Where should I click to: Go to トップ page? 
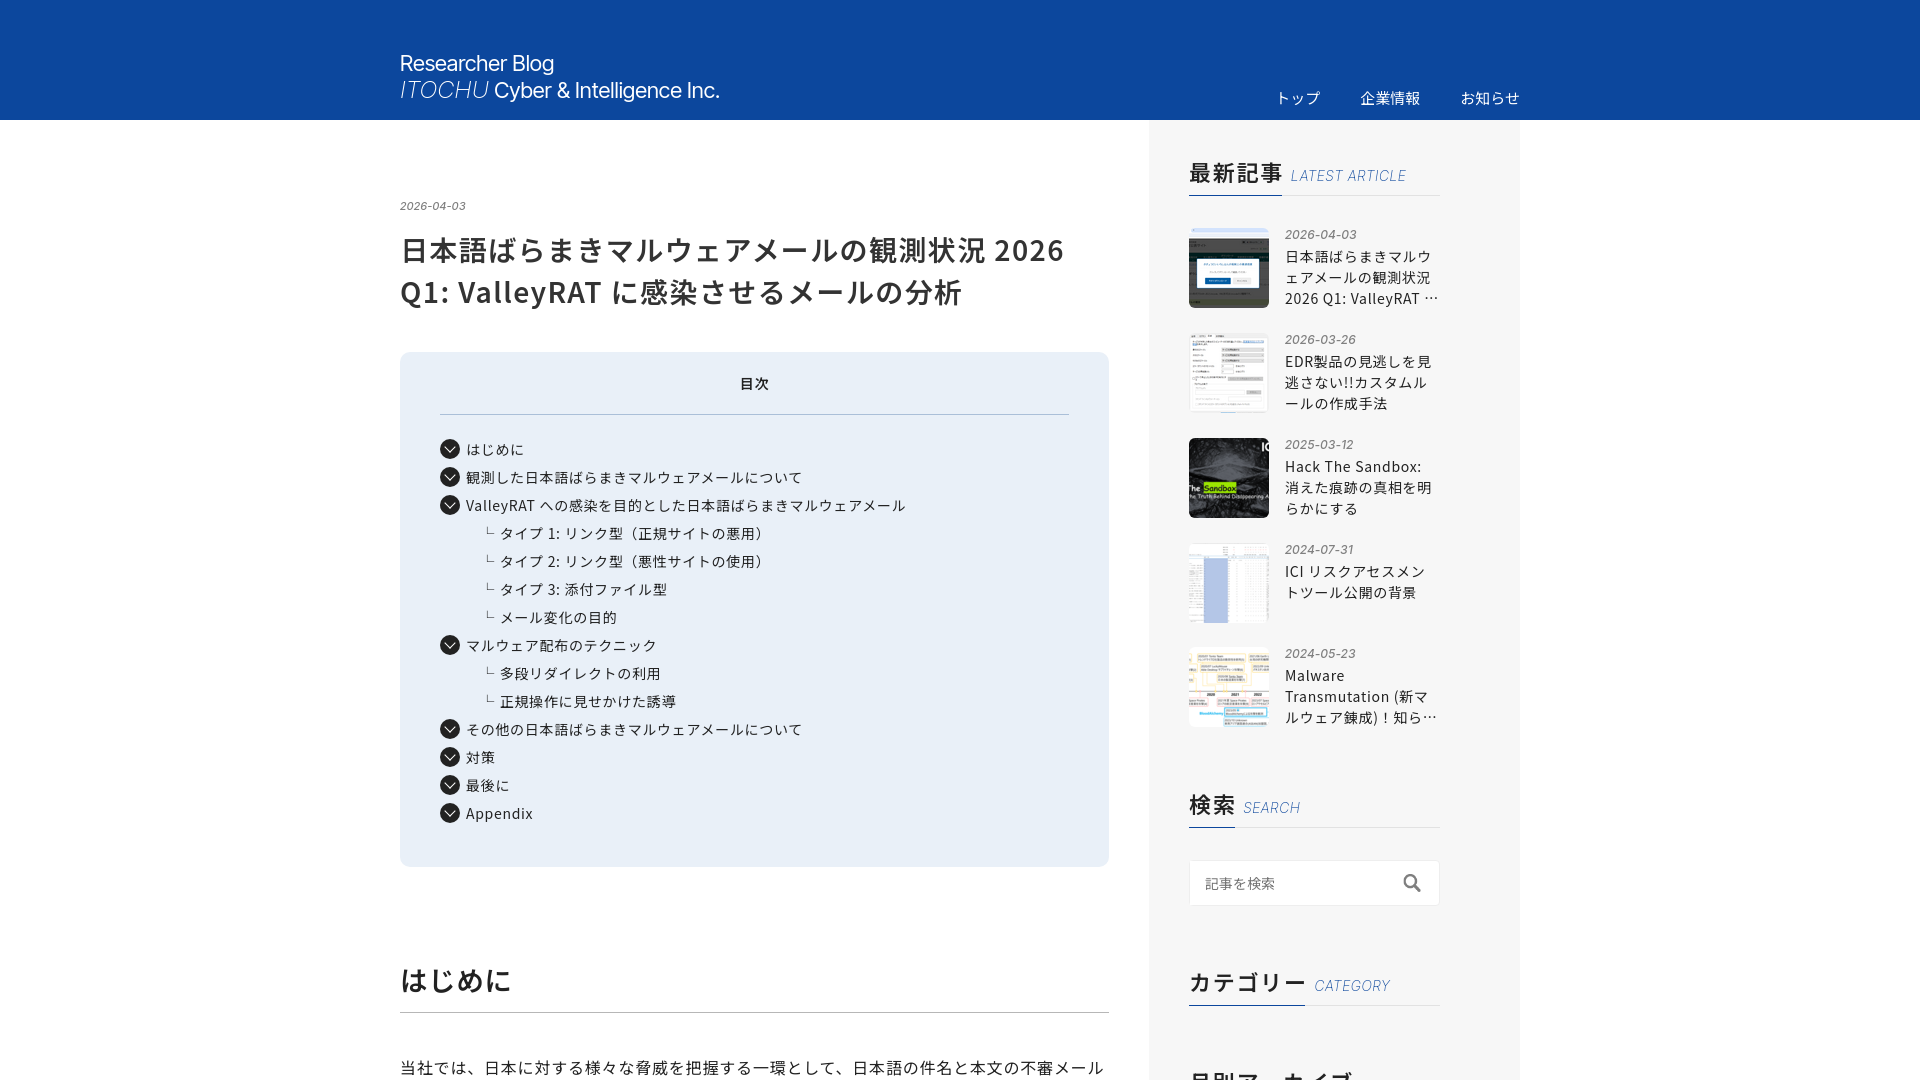1297,98
